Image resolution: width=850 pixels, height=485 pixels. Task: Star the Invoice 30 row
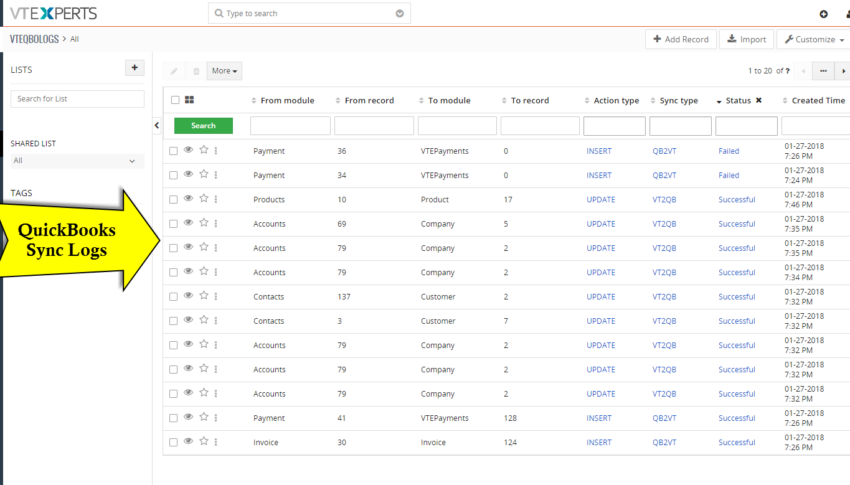click(x=204, y=441)
